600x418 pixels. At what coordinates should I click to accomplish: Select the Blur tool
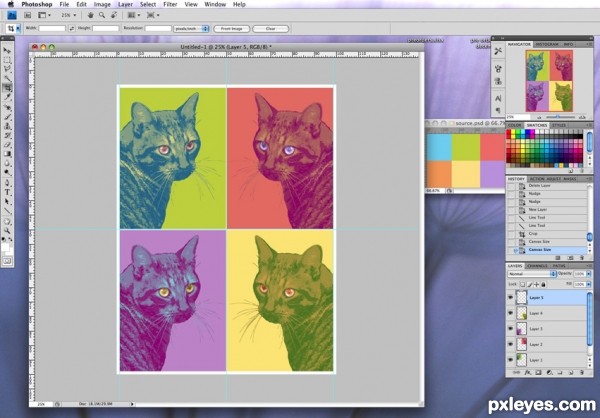(7, 164)
